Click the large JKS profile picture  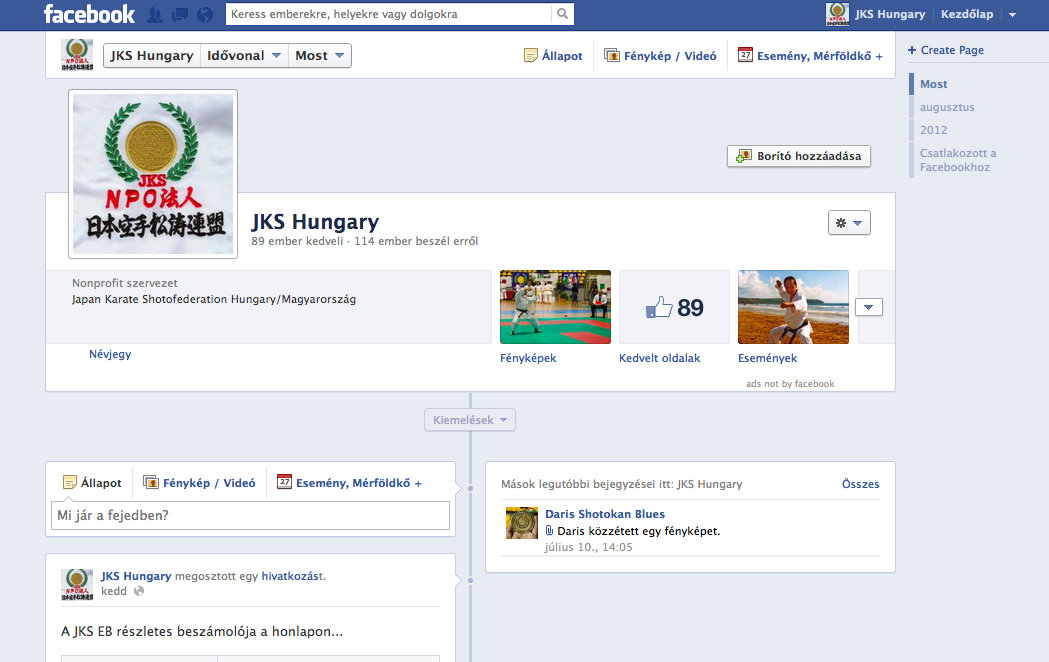coord(153,174)
